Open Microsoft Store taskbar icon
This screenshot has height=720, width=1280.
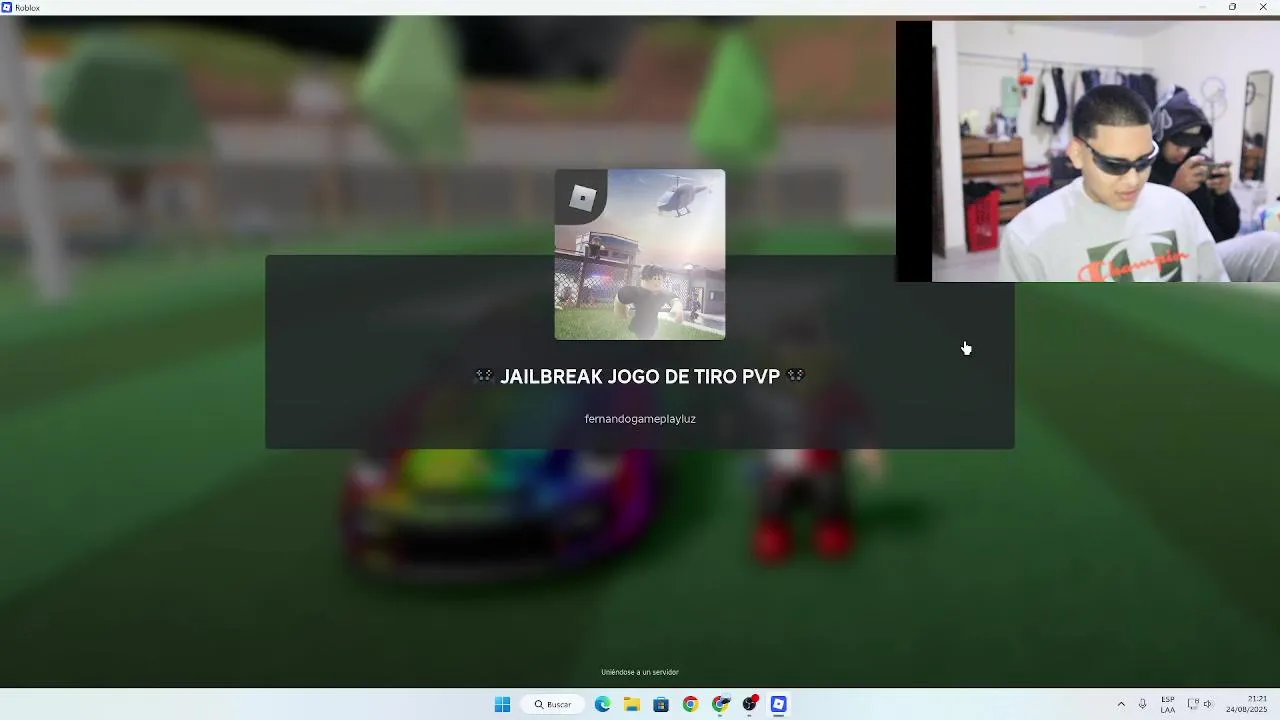[x=661, y=704]
